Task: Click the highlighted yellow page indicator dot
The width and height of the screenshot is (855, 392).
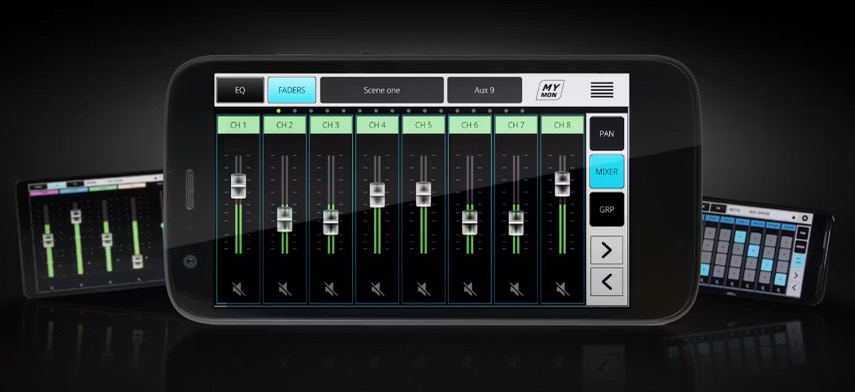Action: pos(278,111)
